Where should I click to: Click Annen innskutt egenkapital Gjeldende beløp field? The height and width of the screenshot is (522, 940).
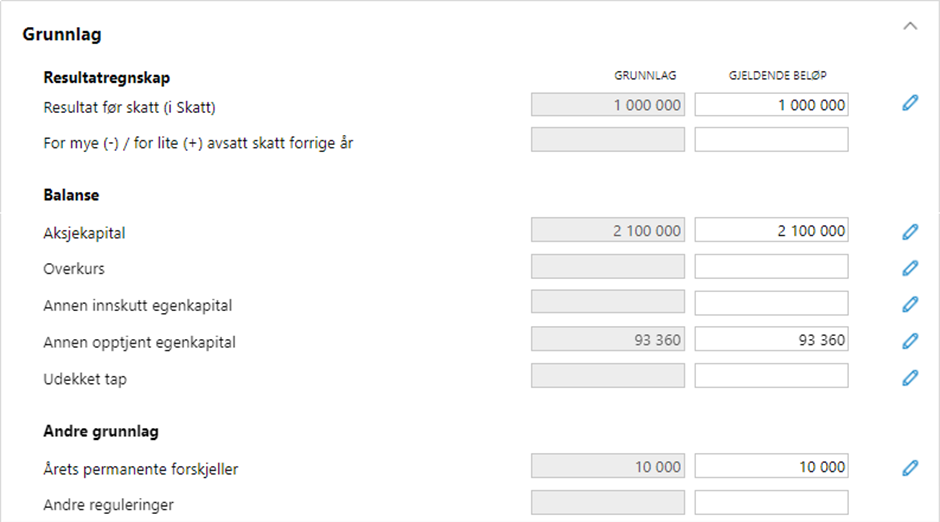772,303
